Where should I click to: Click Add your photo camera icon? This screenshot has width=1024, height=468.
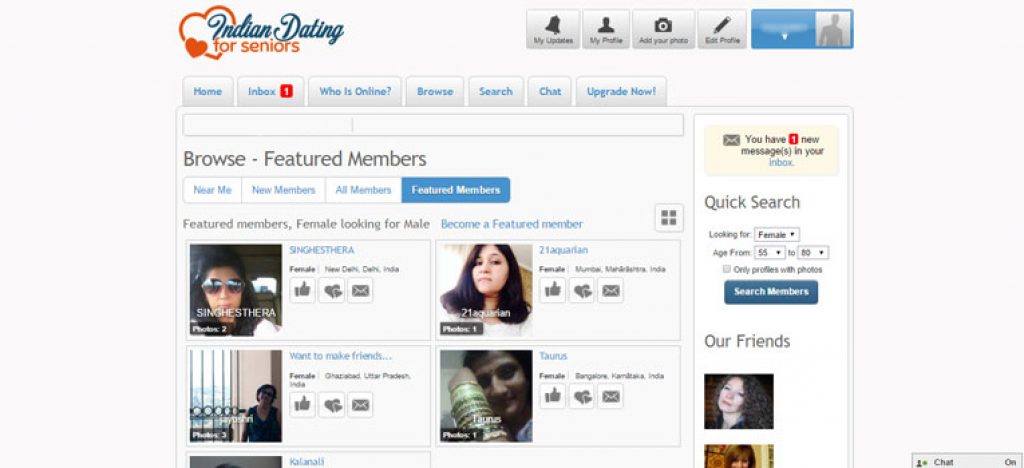tap(663, 29)
